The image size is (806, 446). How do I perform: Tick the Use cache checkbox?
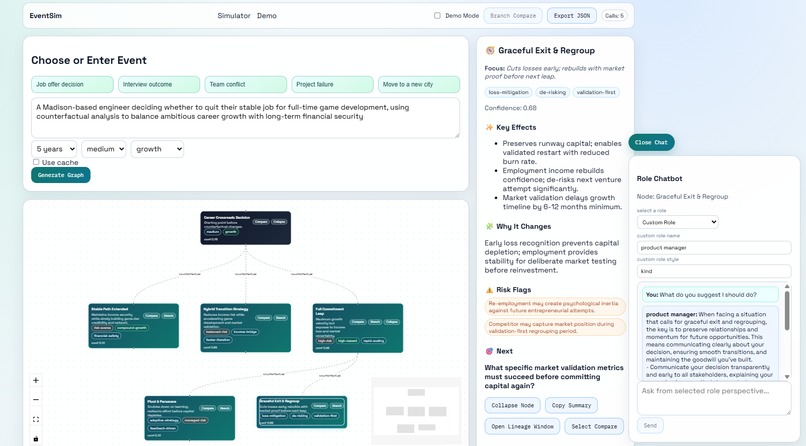(36, 162)
